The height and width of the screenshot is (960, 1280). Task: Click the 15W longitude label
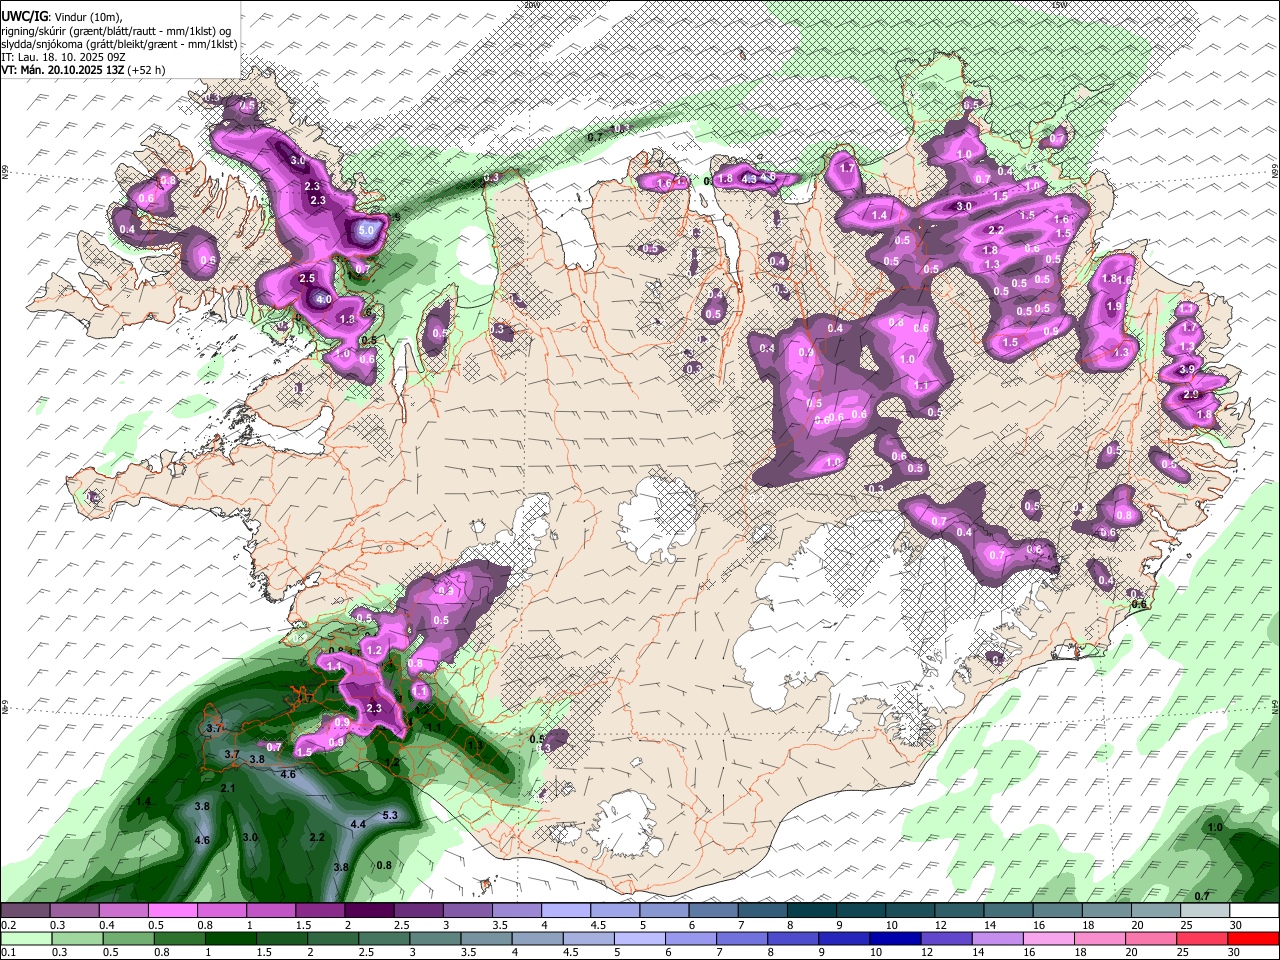pyautogui.click(x=1059, y=5)
